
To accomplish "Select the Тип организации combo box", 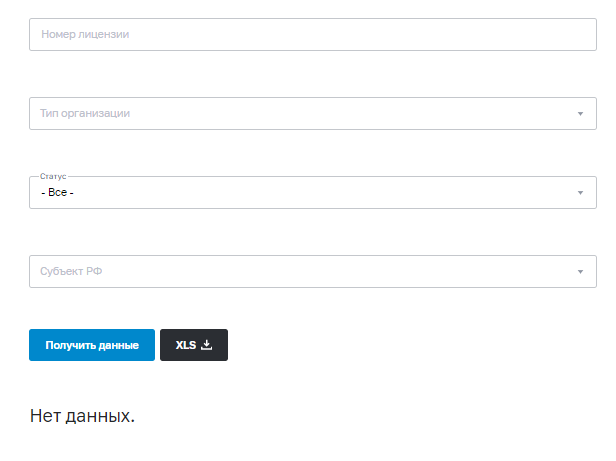I will tap(313, 114).
